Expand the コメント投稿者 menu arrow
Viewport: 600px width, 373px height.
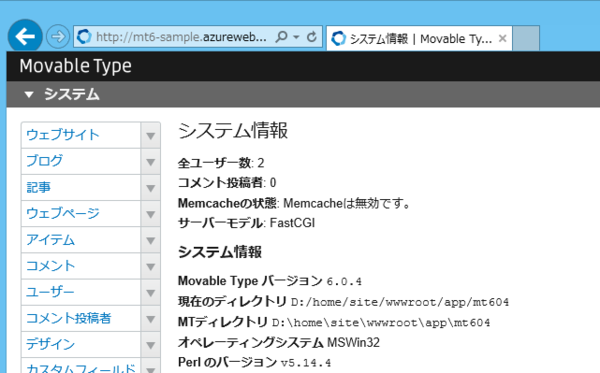coord(150,319)
